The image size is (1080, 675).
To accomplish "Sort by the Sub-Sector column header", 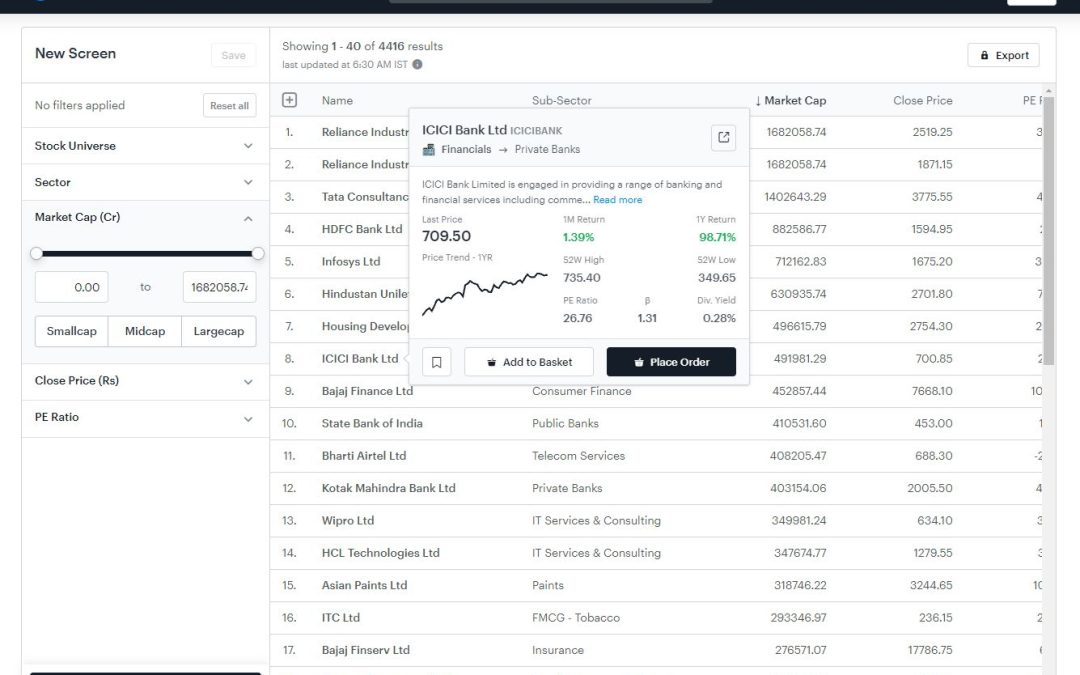I will click(562, 101).
